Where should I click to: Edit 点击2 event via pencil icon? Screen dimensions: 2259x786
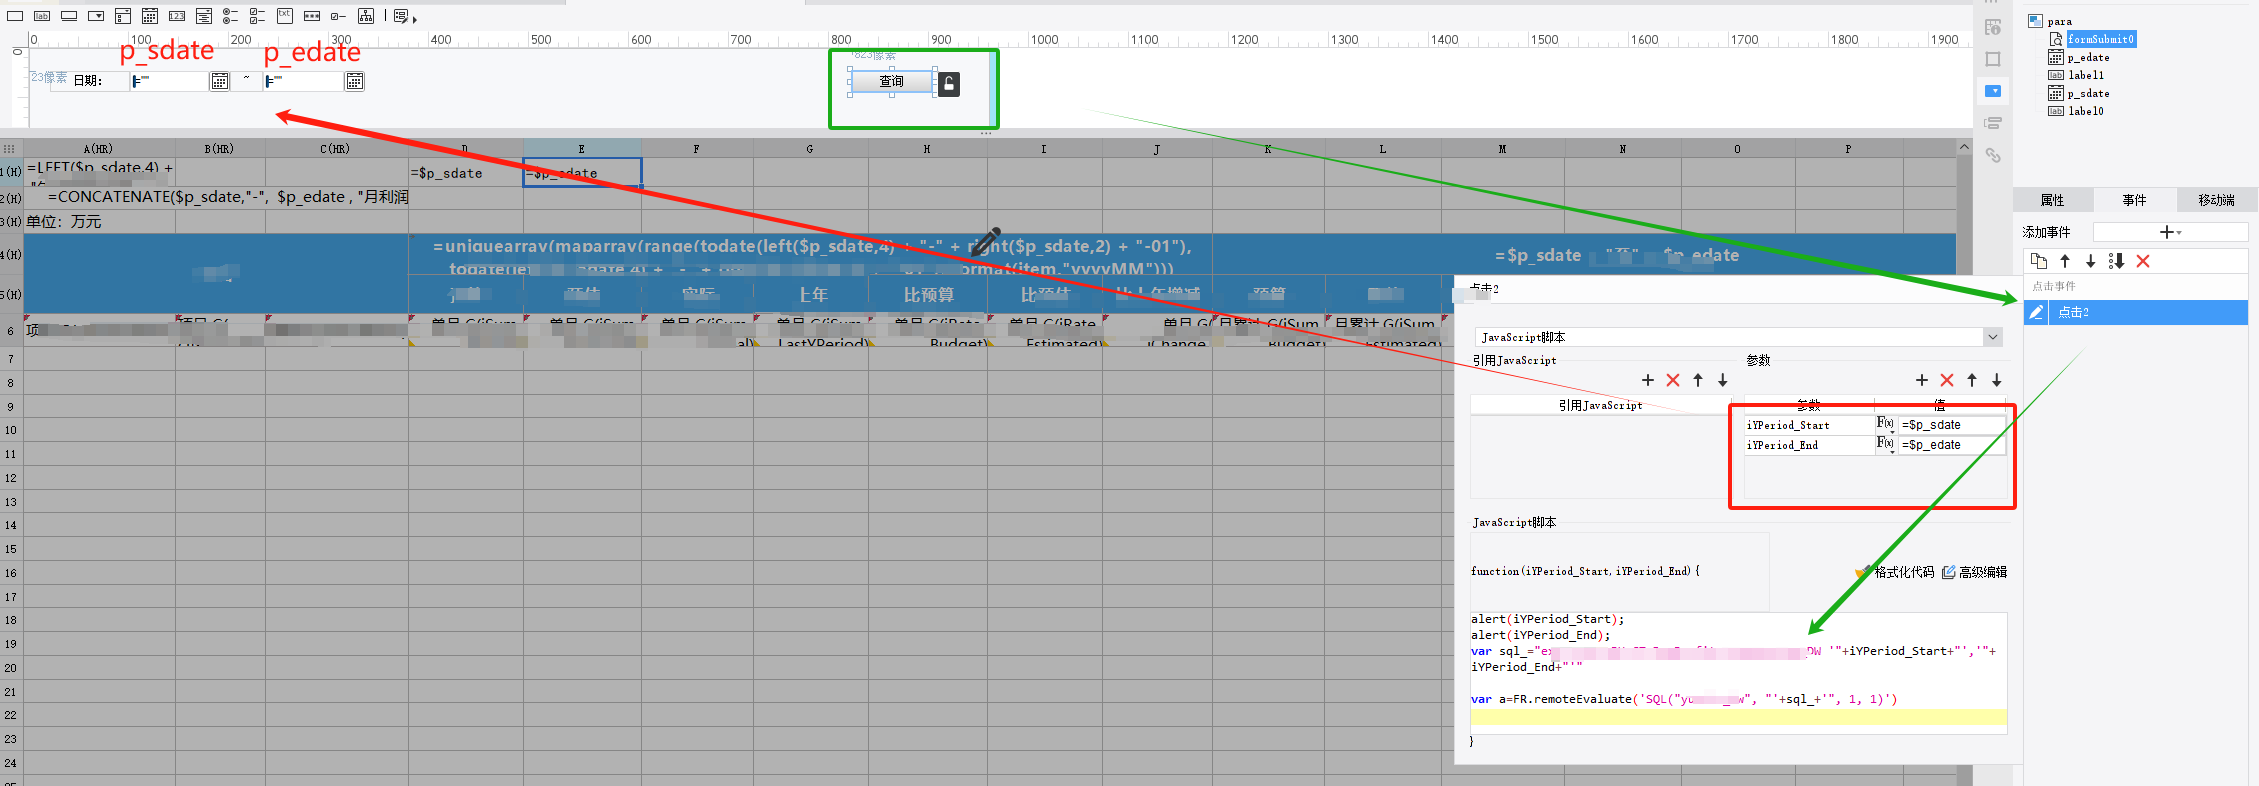[2036, 312]
